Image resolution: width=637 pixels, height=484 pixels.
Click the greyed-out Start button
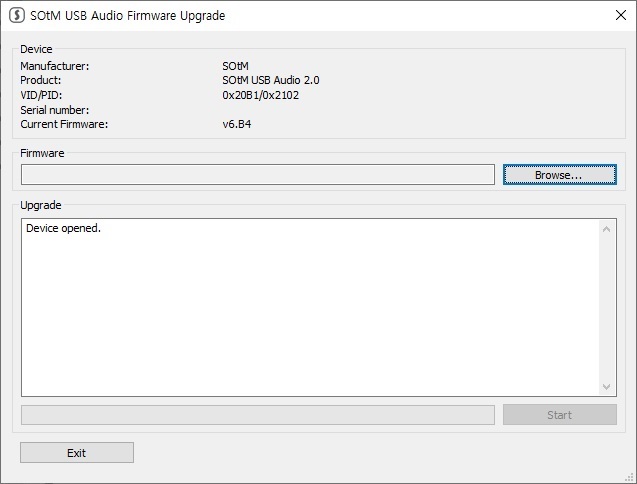pyautogui.click(x=559, y=415)
